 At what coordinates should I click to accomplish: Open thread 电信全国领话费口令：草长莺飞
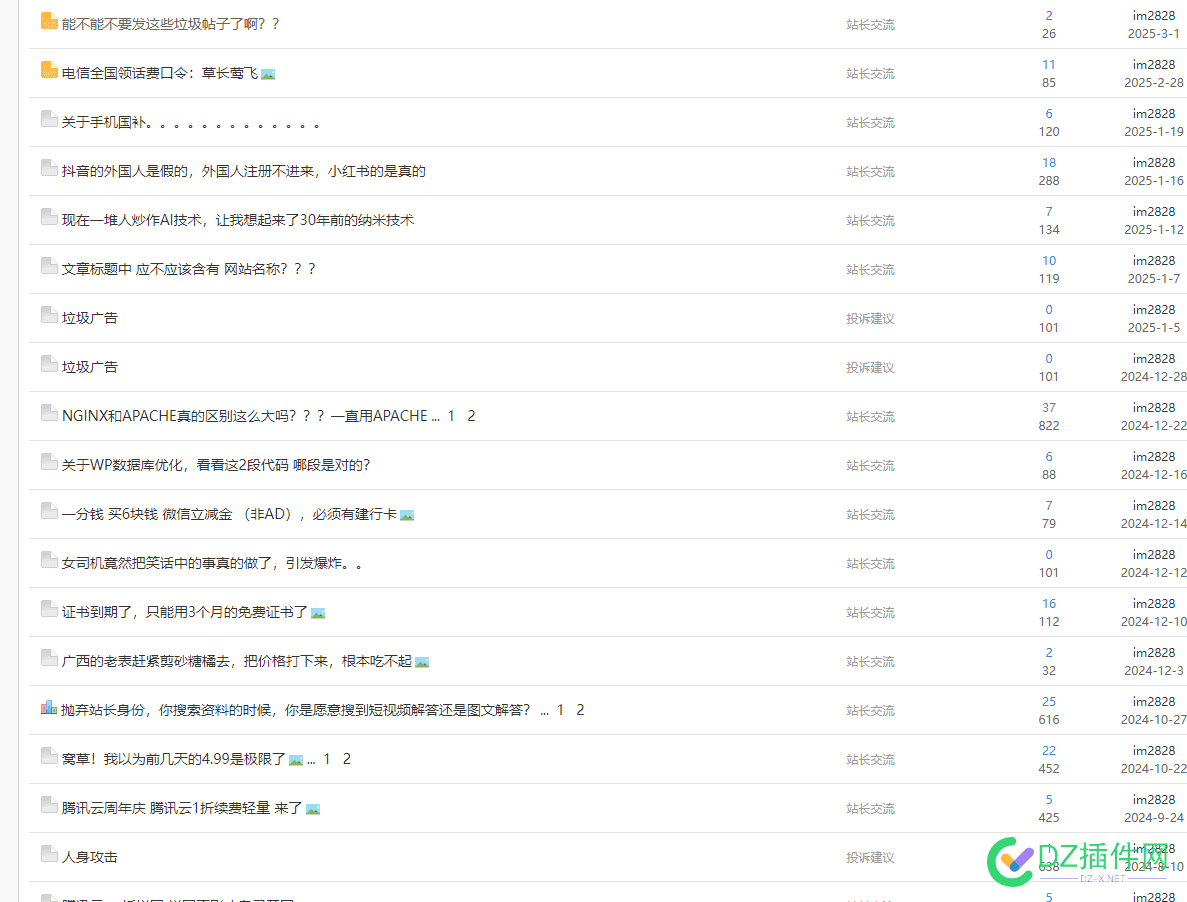tap(160, 73)
